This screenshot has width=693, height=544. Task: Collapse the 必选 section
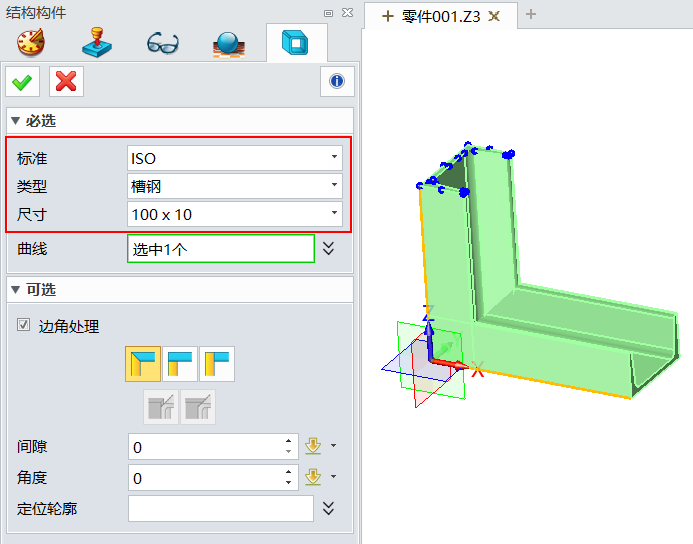click(16, 121)
